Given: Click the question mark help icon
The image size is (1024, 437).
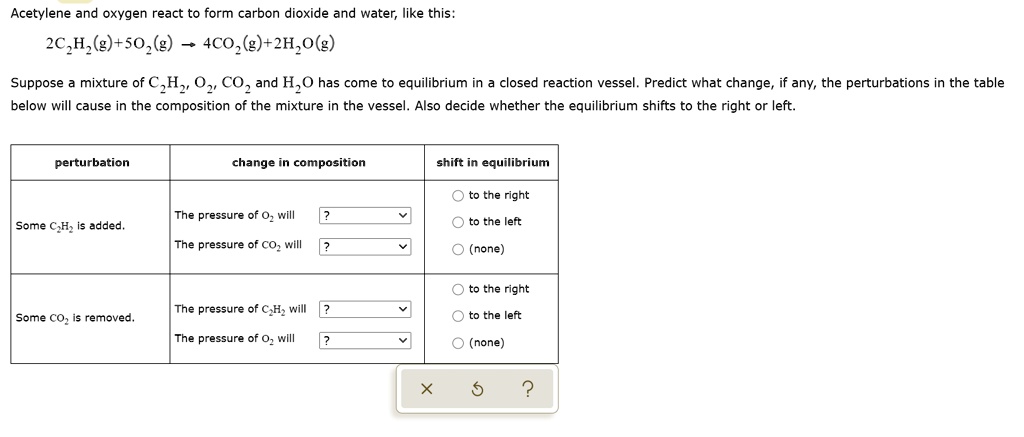Looking at the screenshot, I should pos(528,389).
